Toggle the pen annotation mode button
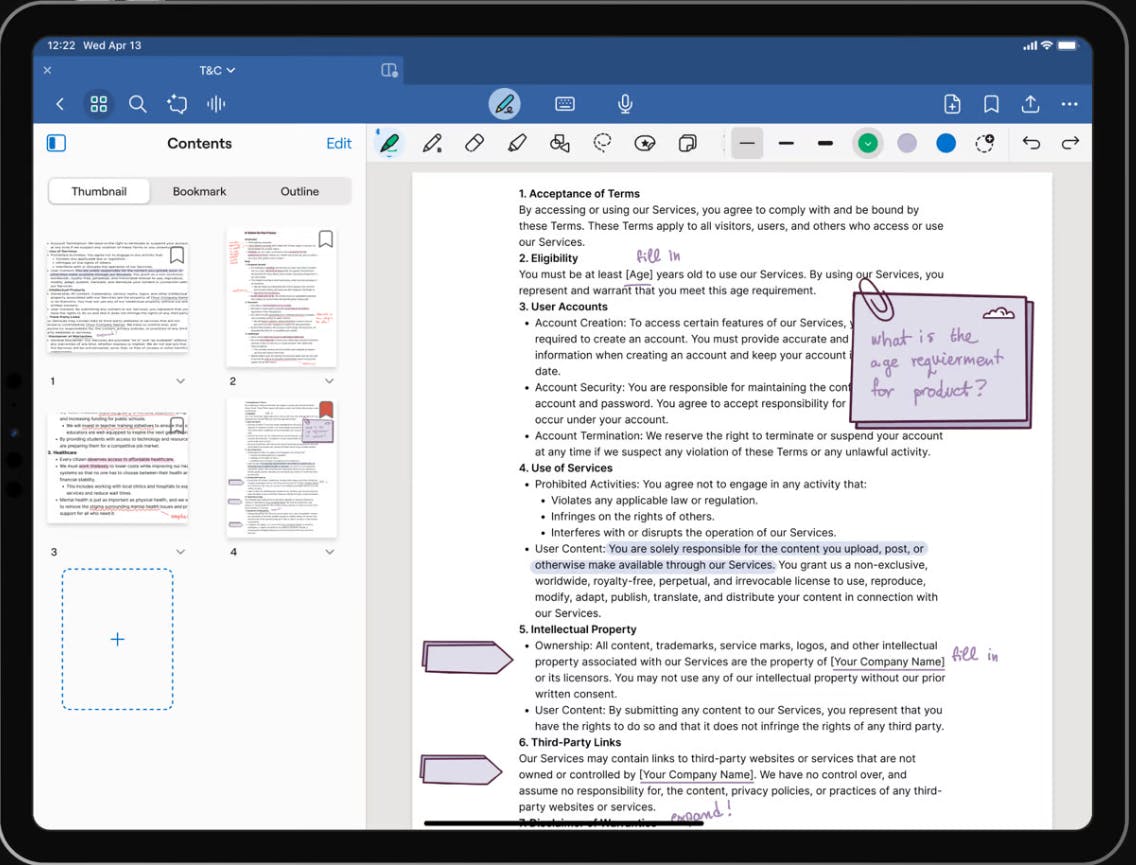The height and width of the screenshot is (865, 1136). tap(505, 104)
